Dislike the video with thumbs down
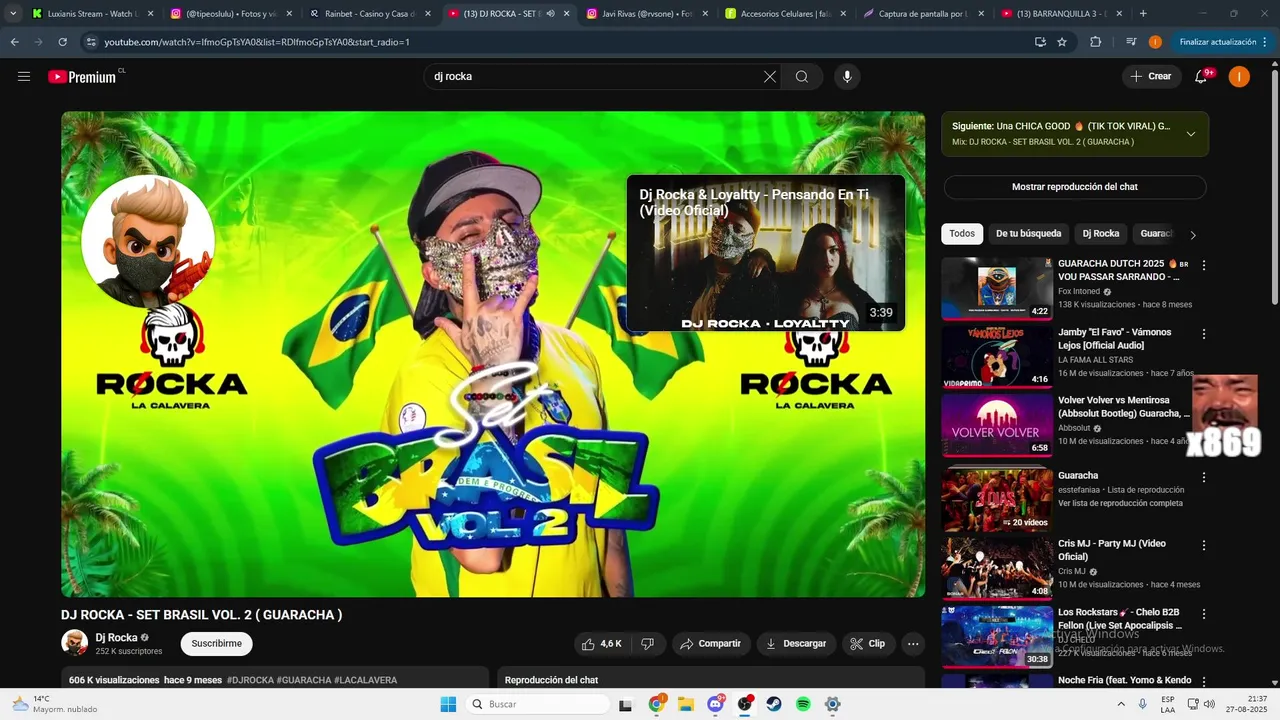Screen dimensions: 1280x720 647,644
